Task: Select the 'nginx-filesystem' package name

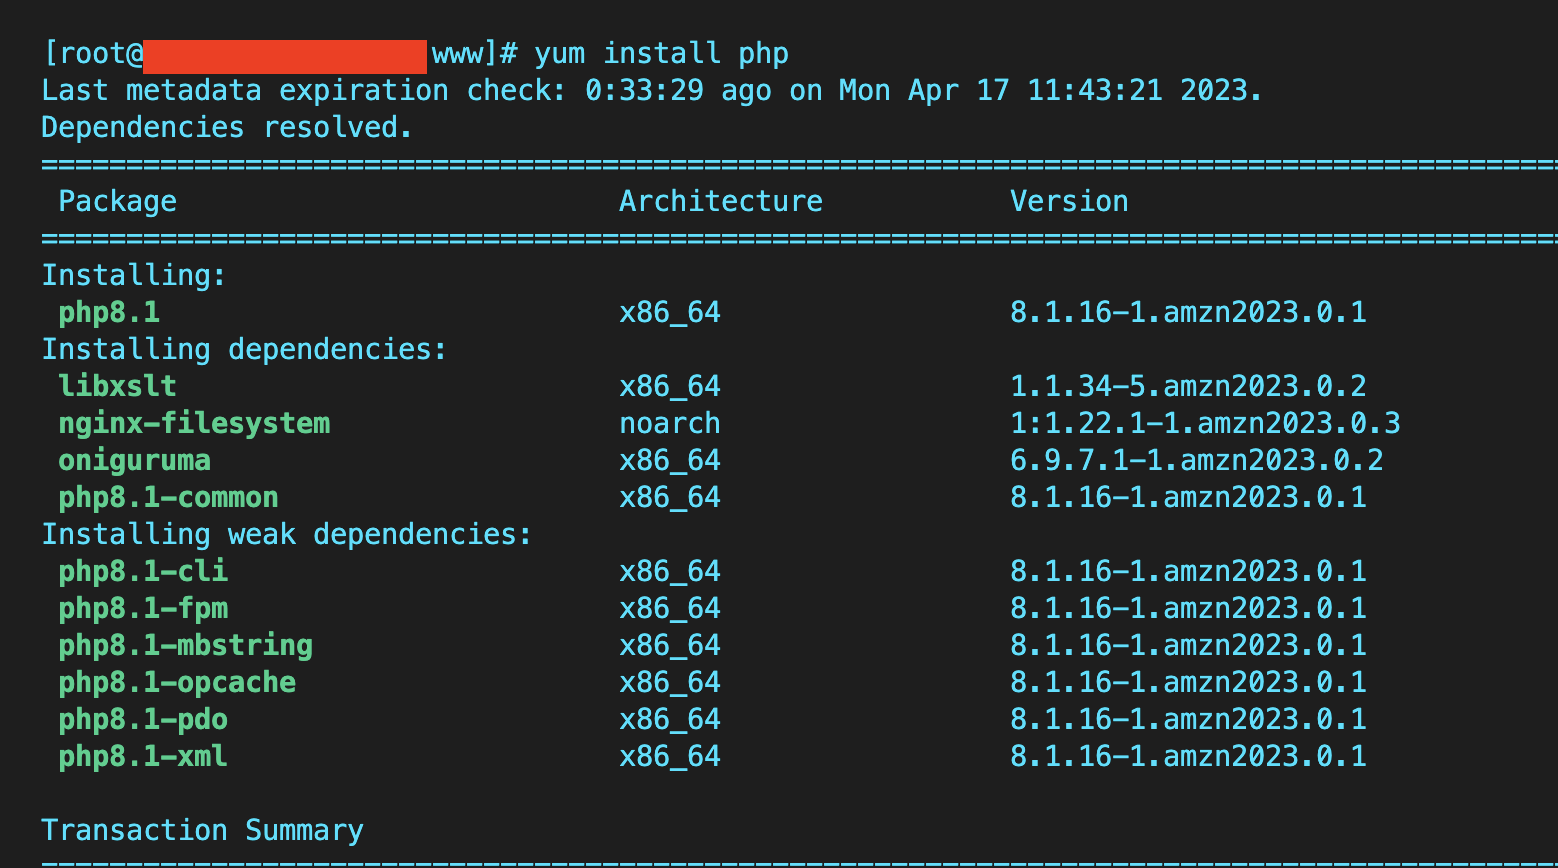Action: coord(194,423)
